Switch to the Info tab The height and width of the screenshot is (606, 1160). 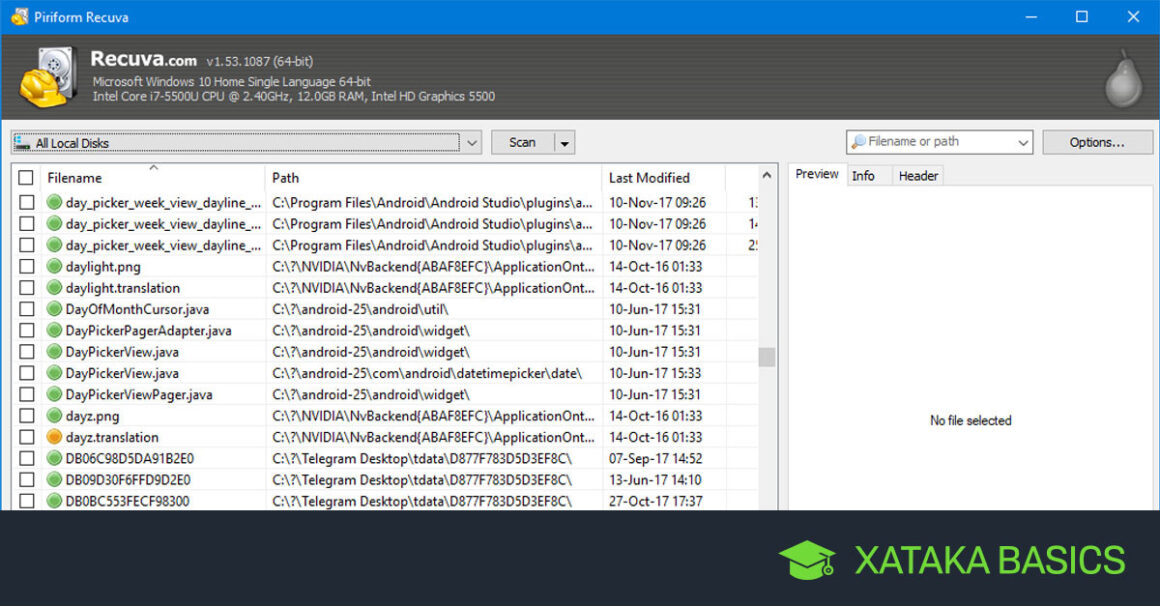pos(863,176)
